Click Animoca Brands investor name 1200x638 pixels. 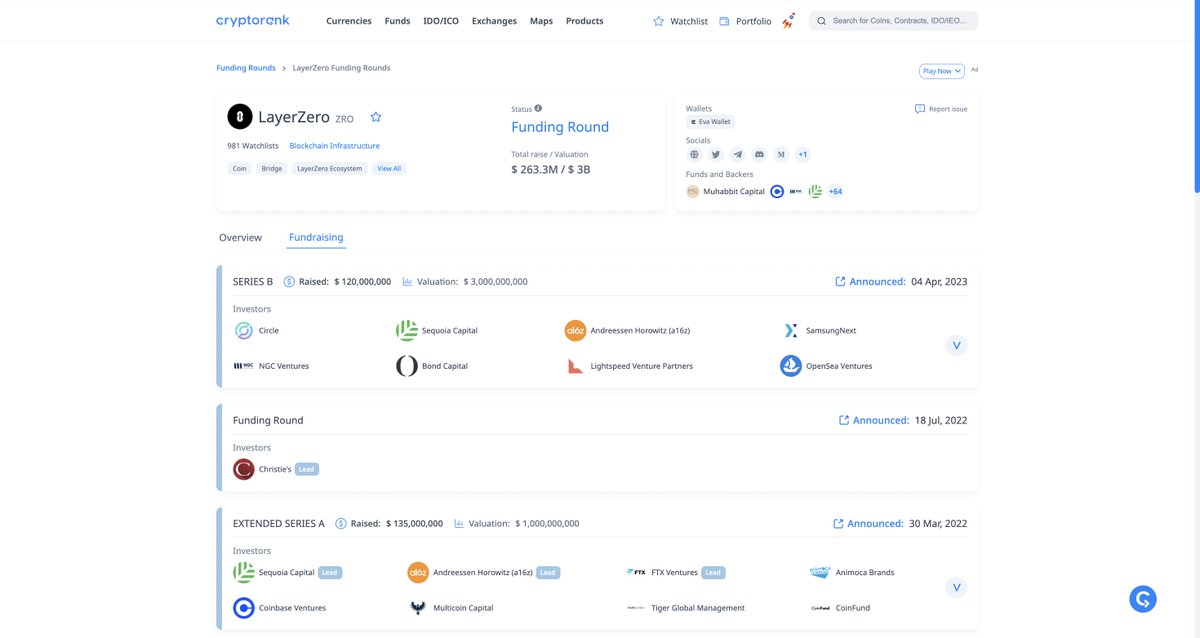pyautogui.click(x=866, y=573)
